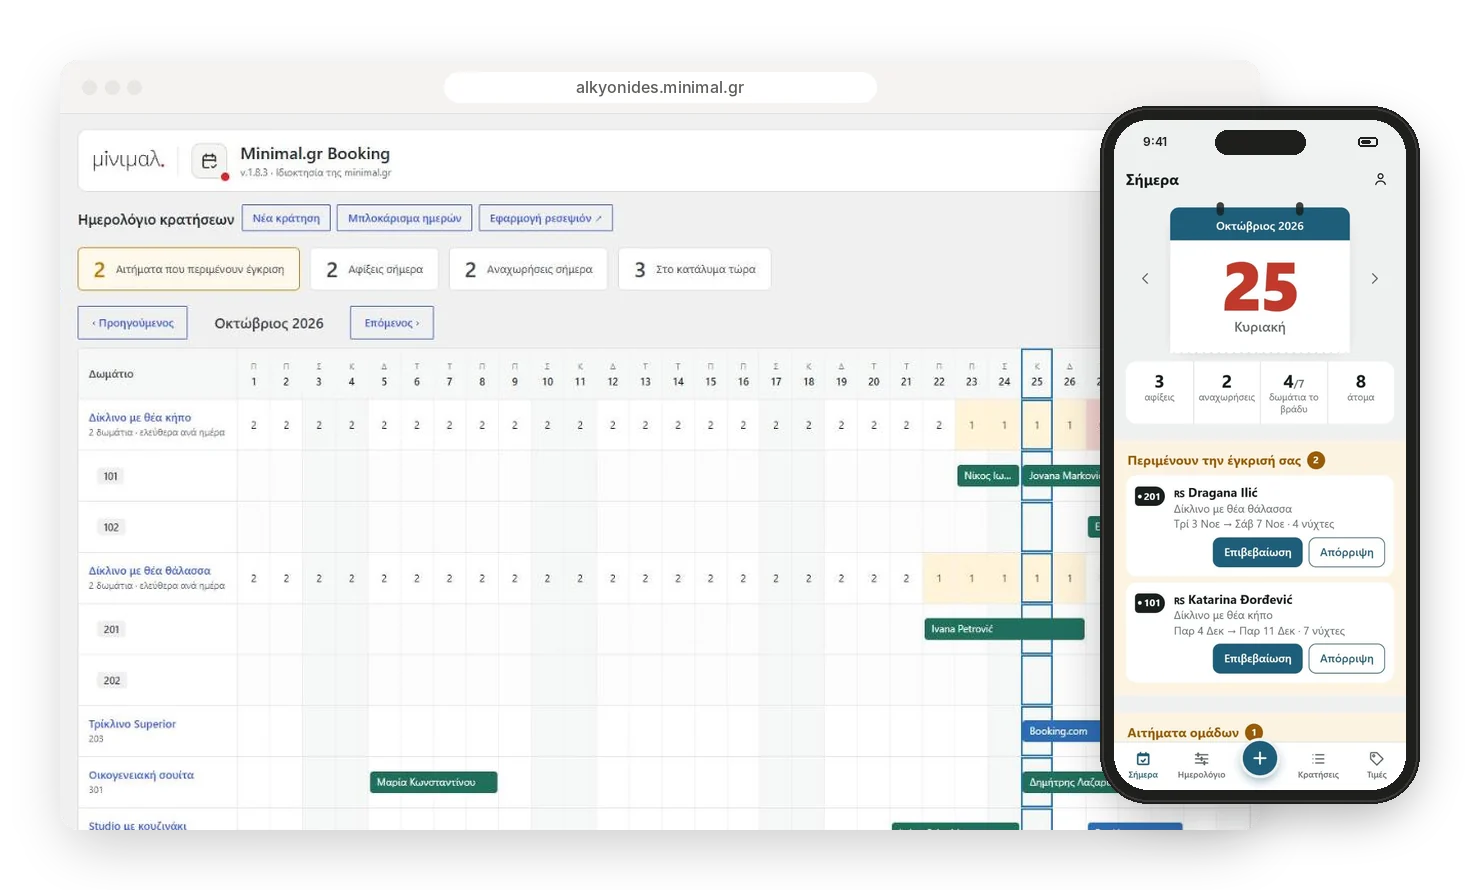
Task: Show the previous day on the phone calendar
Action: [x=1145, y=278]
